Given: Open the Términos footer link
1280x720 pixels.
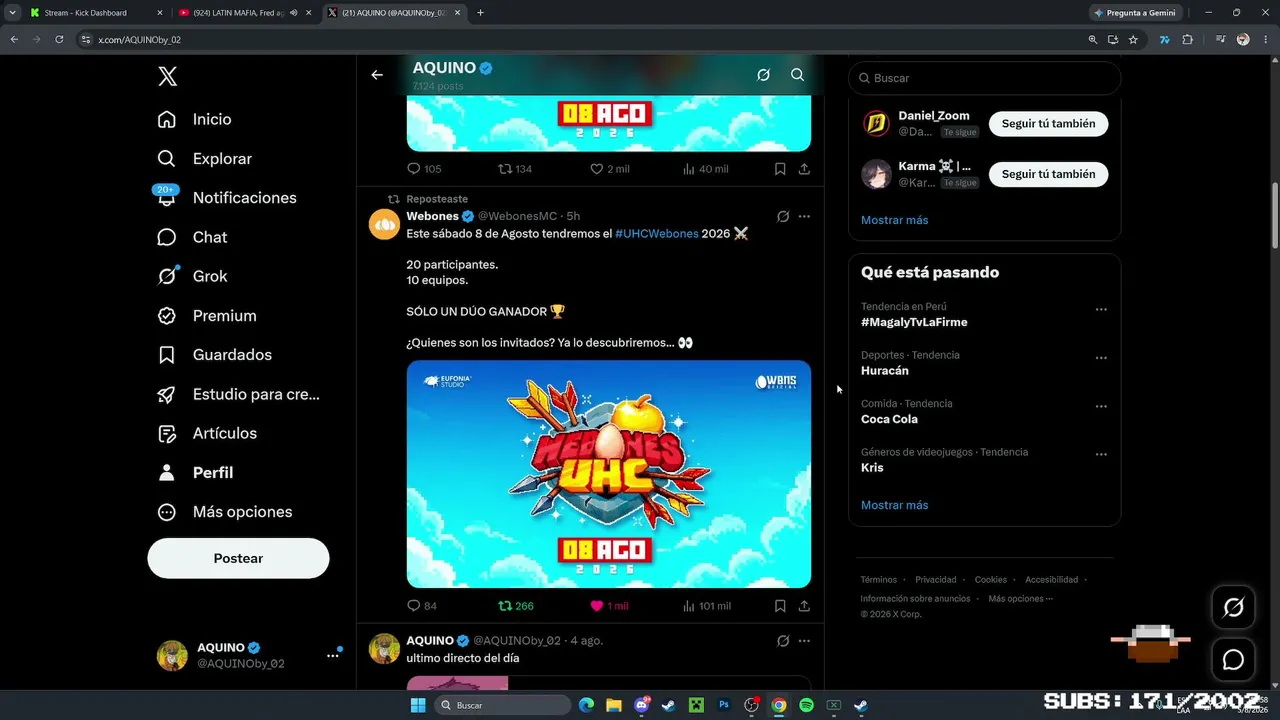Looking at the screenshot, I should [879, 580].
